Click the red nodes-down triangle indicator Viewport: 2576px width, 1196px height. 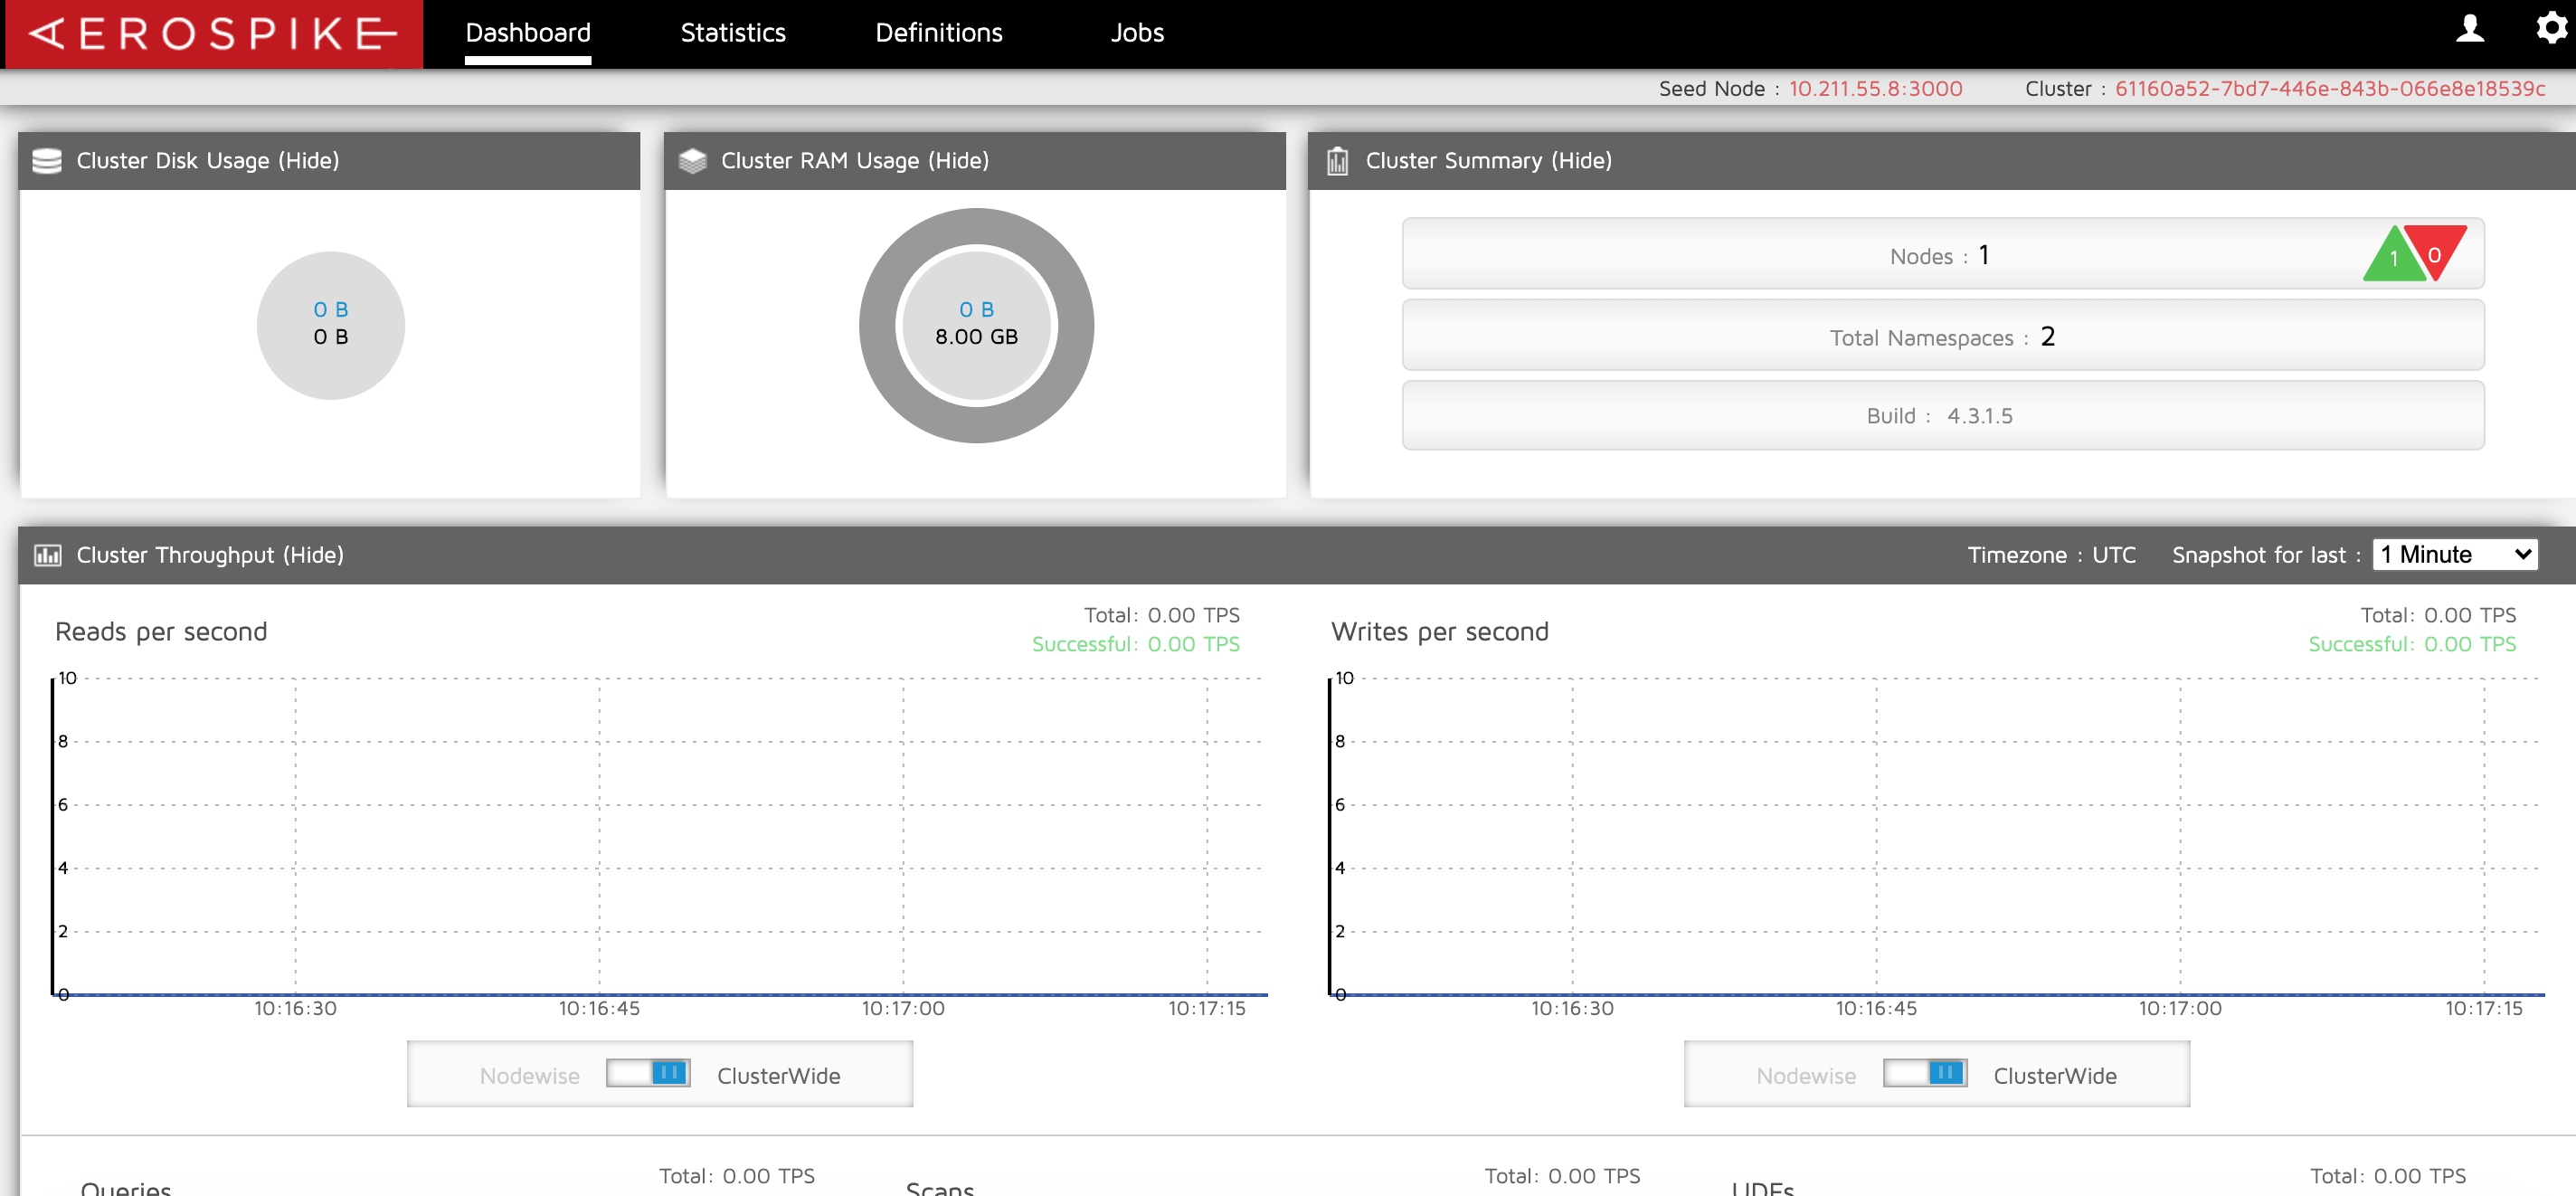point(2435,250)
